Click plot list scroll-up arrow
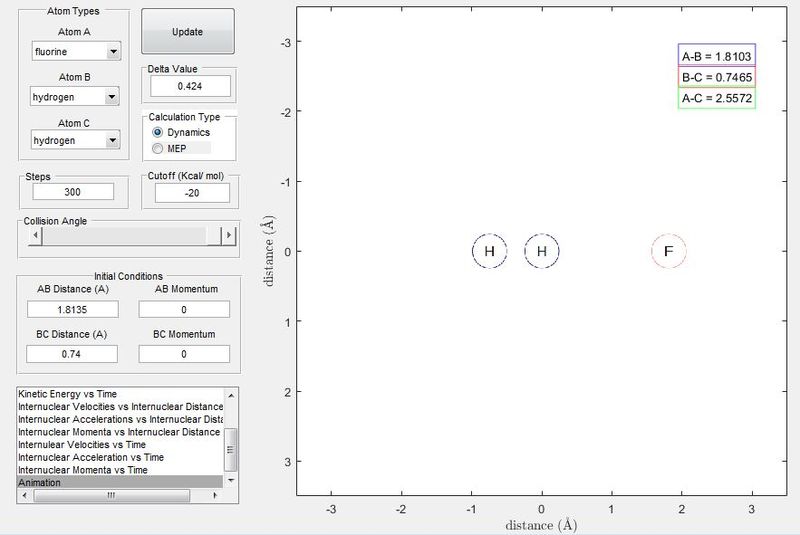 tap(231, 395)
